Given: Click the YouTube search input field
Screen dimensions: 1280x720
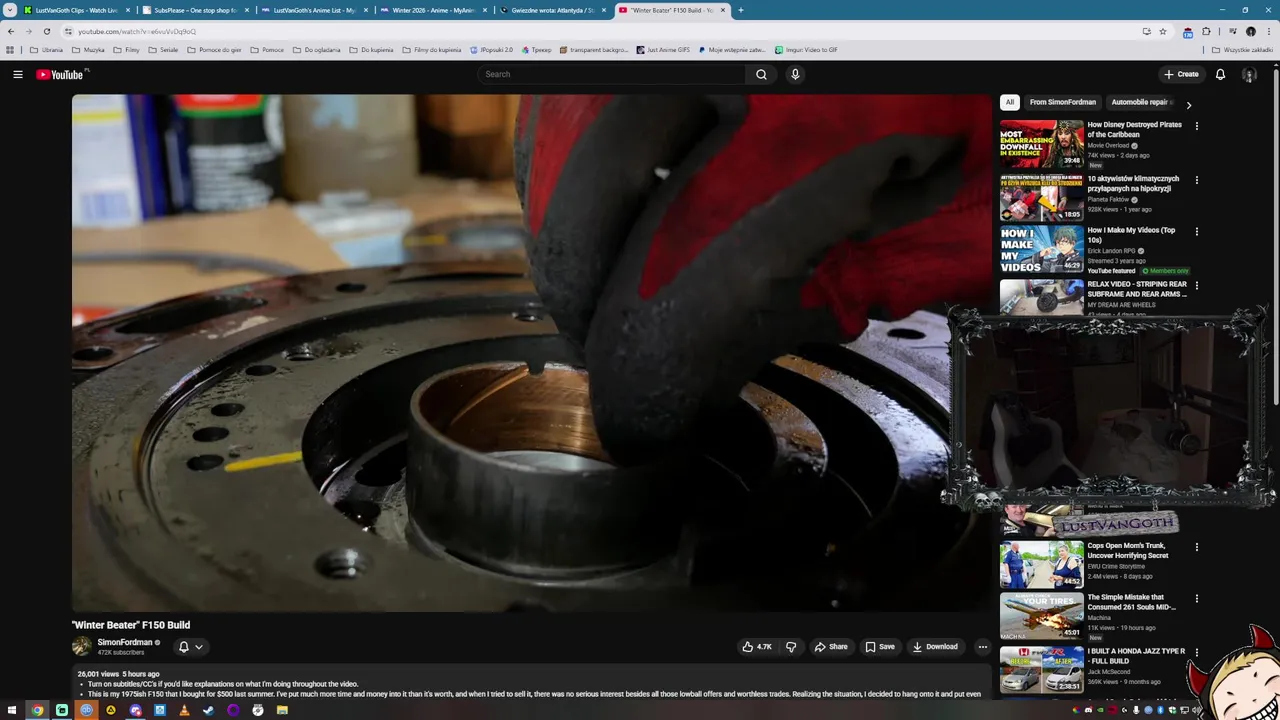Looking at the screenshot, I should 612,74.
